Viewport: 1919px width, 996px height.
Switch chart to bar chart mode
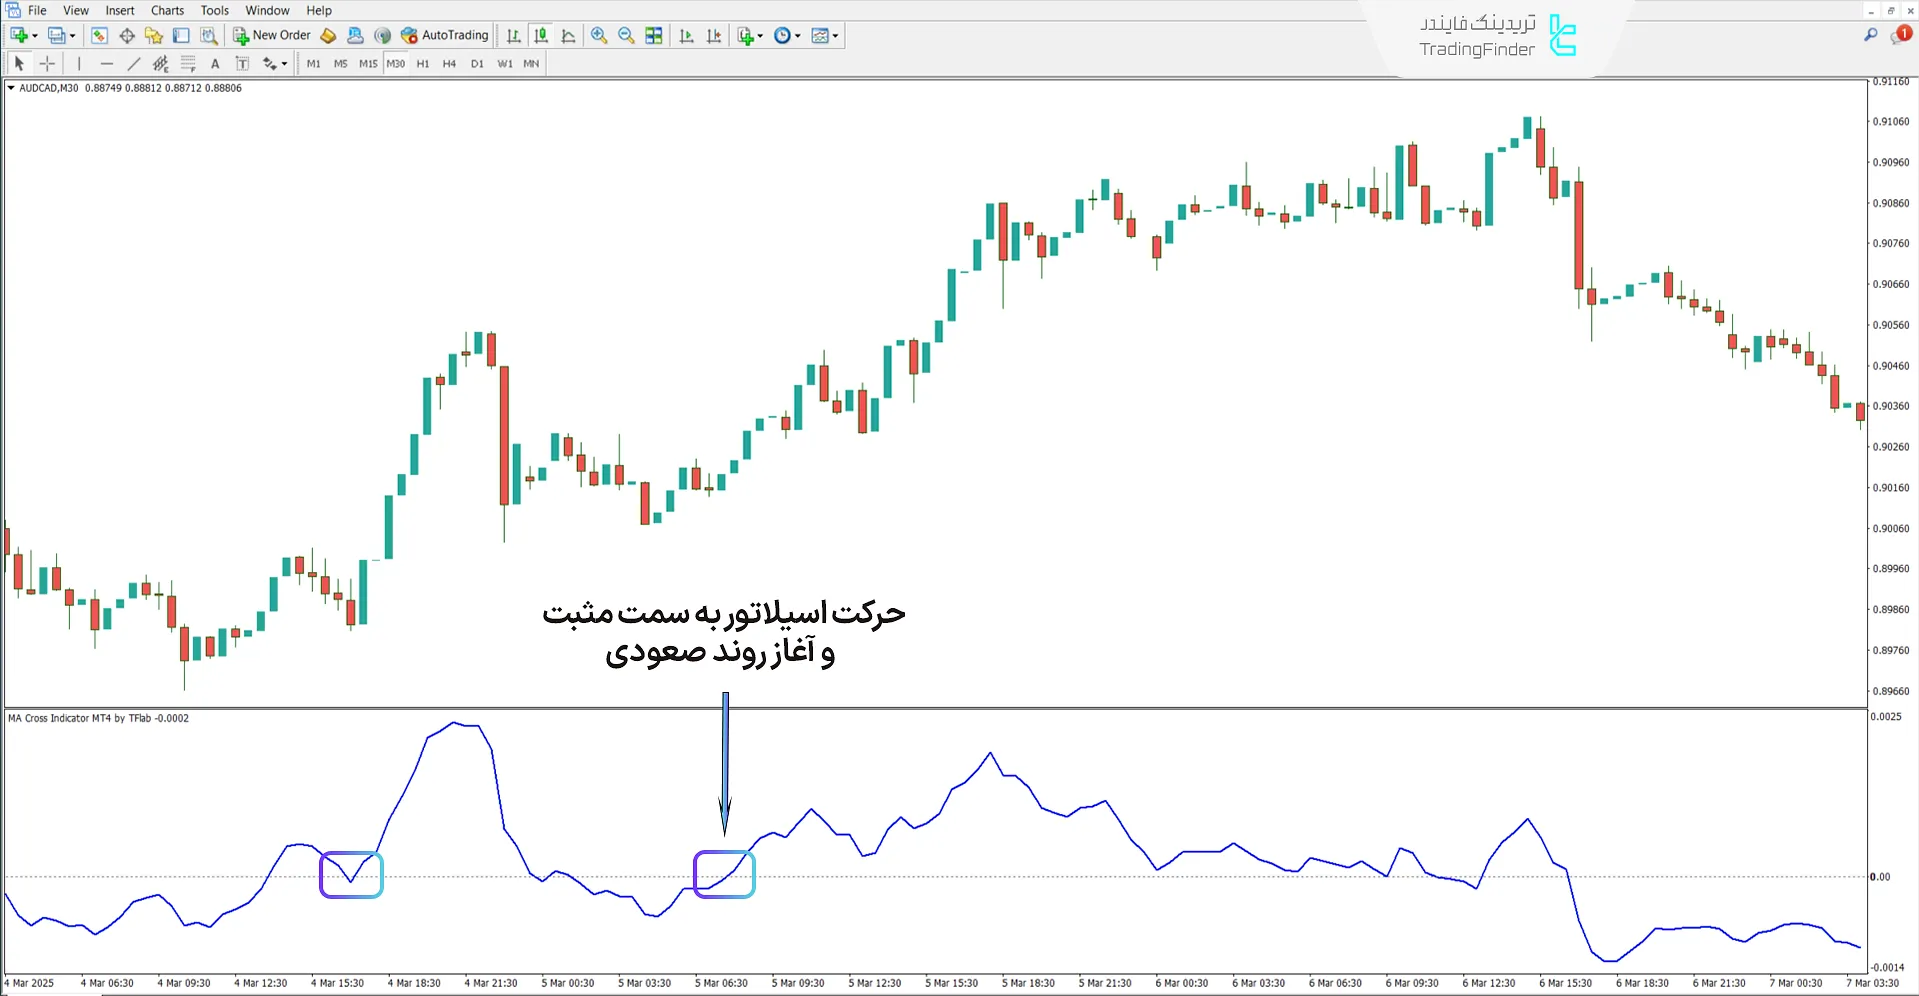(513, 36)
